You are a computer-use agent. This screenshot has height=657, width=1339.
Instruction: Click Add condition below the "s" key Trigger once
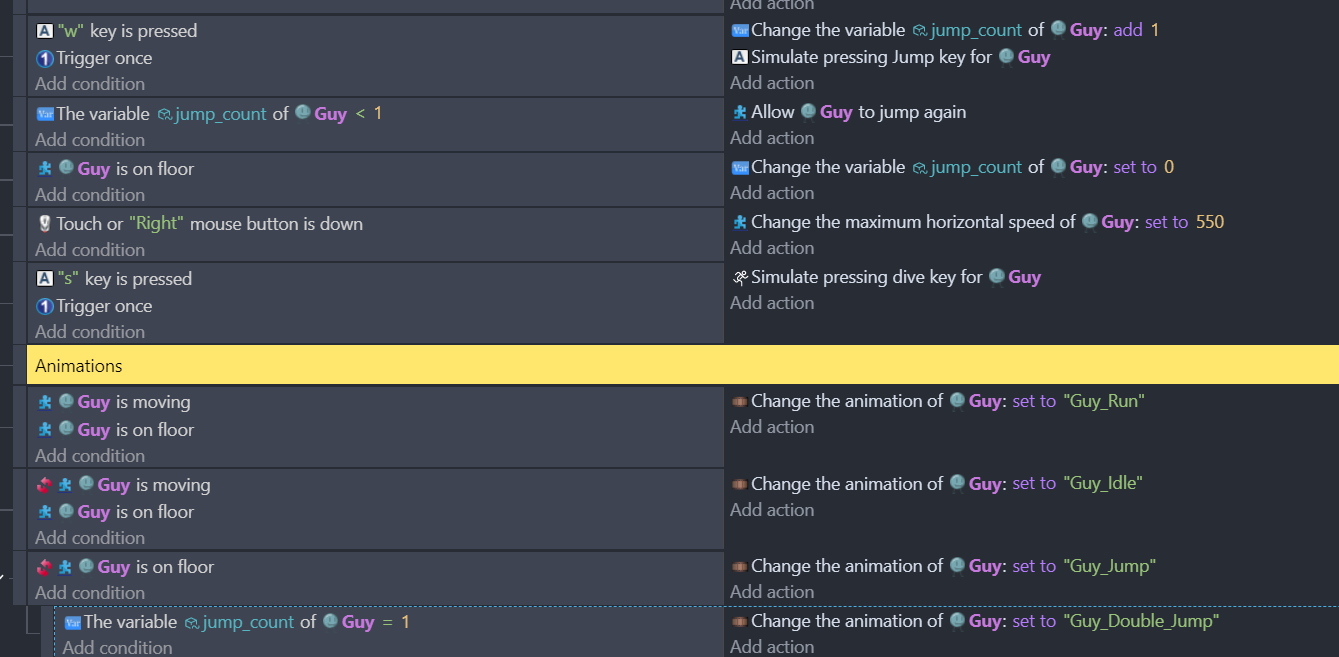click(x=90, y=332)
